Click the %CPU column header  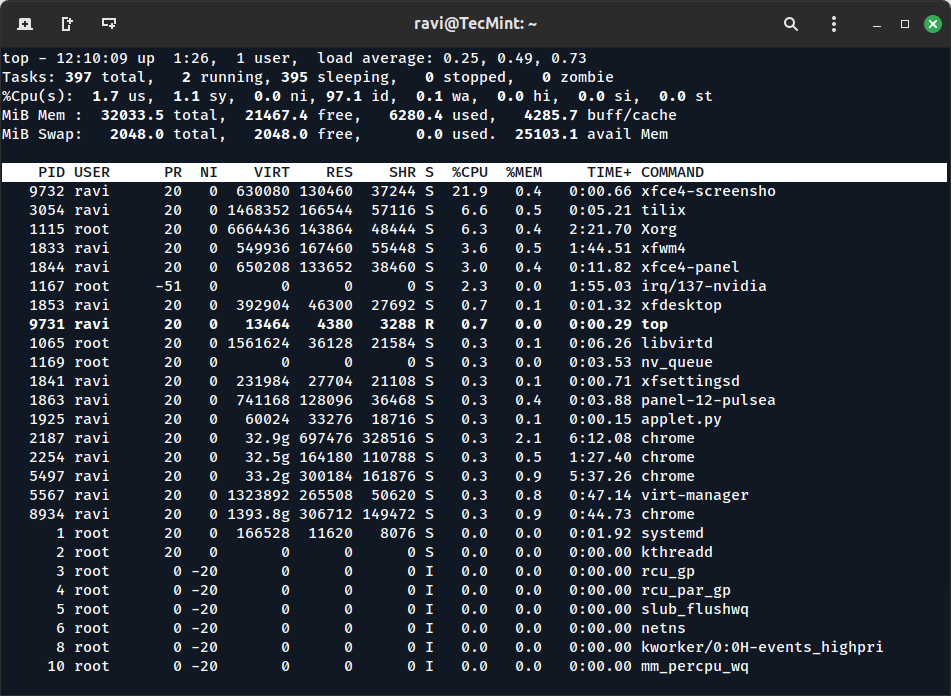coord(469,172)
